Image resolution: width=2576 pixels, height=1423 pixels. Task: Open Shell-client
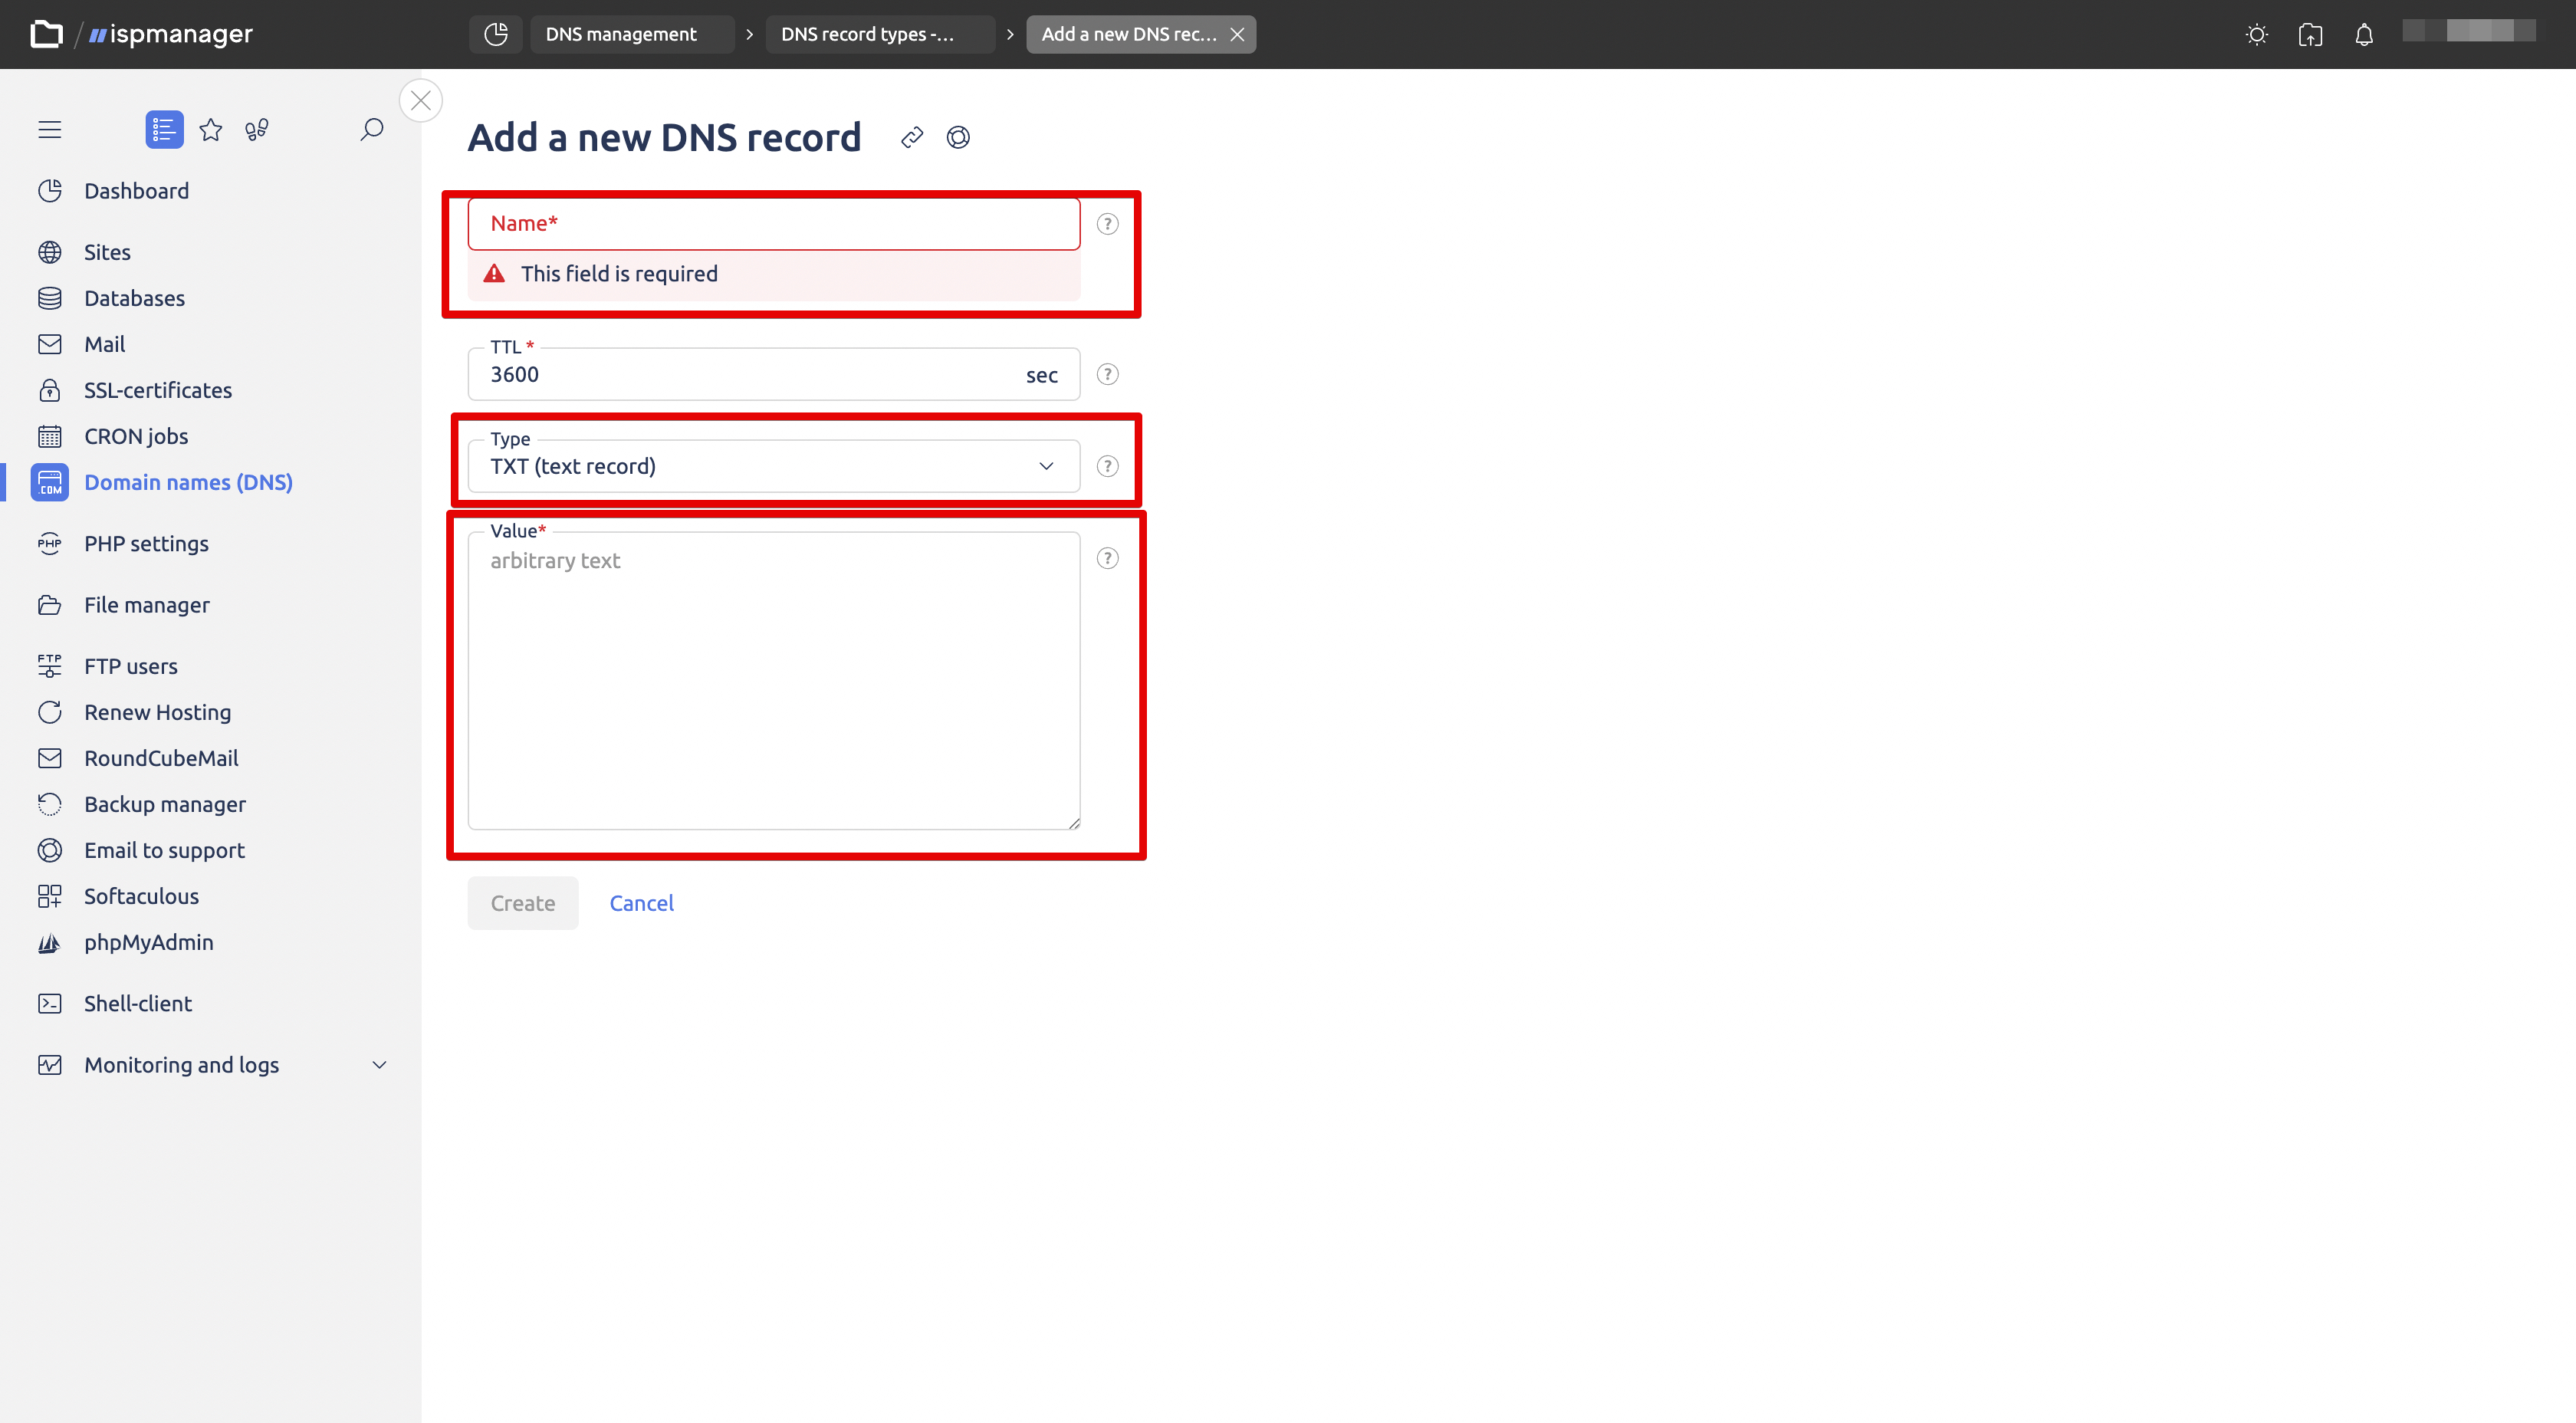pos(138,1003)
